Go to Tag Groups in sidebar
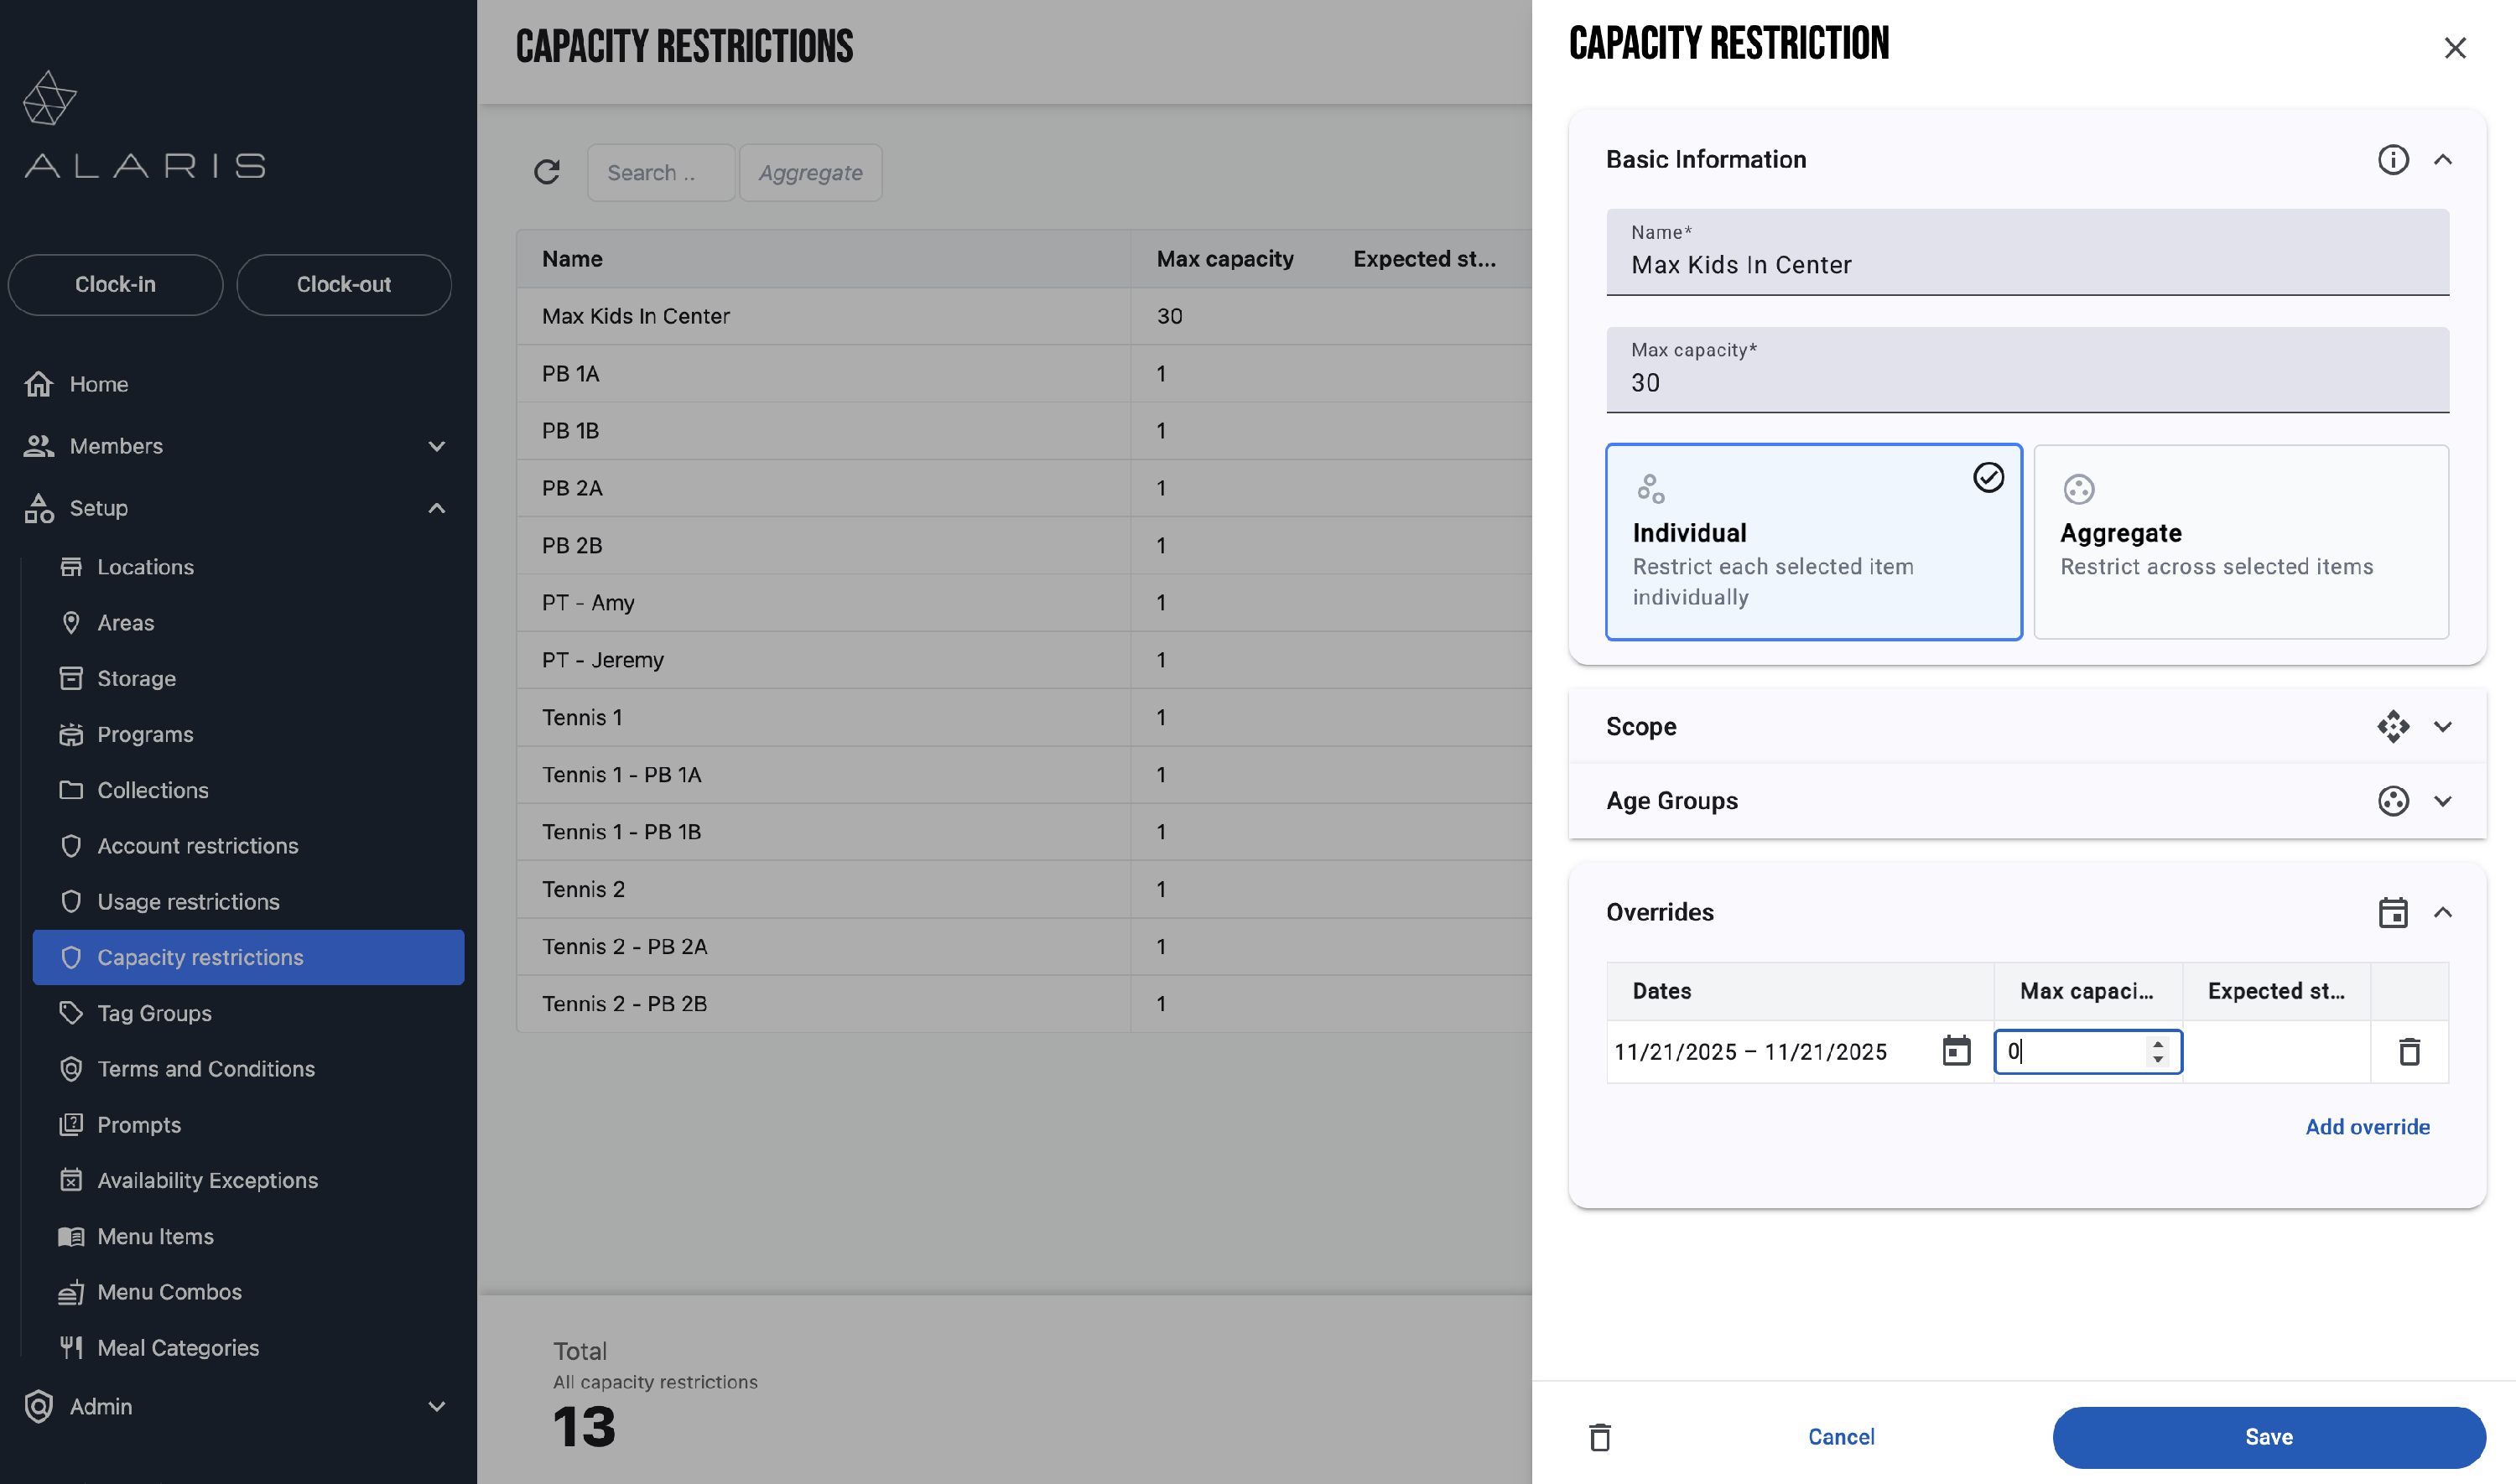This screenshot has width=2516, height=1484. pos(154,1013)
